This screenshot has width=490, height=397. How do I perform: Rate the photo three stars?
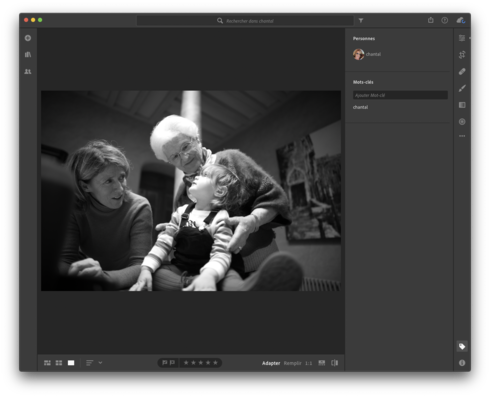click(201, 363)
